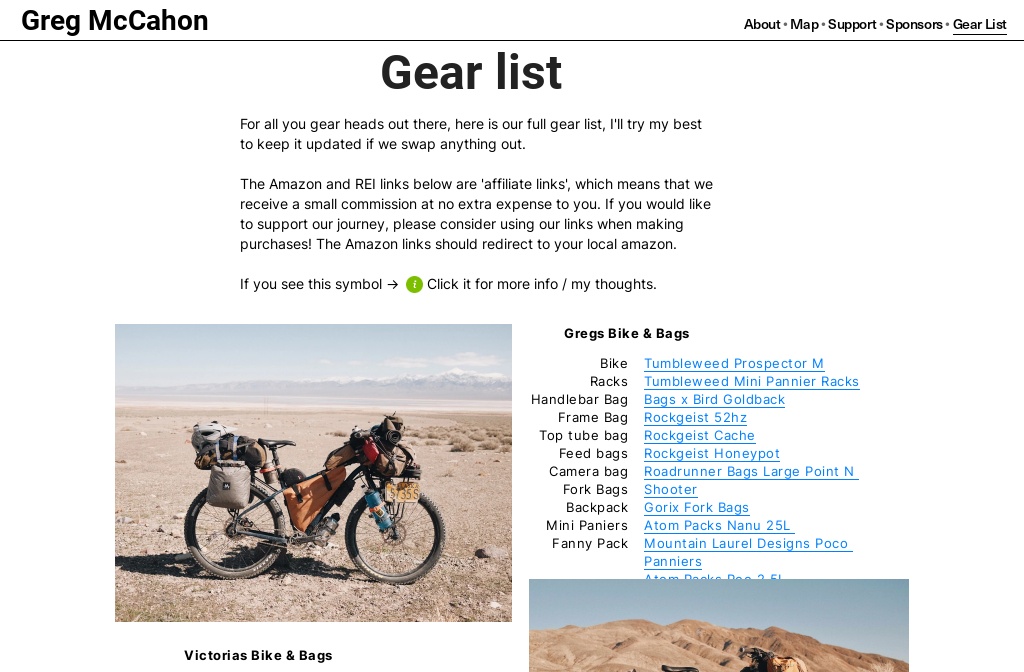
Task: Click the photo of Greg's loaded bike
Action: 313,472
